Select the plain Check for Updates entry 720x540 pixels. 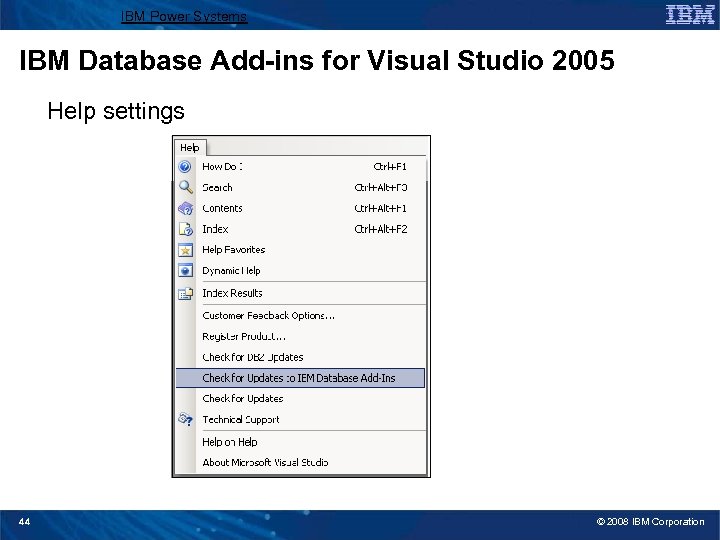click(301, 399)
